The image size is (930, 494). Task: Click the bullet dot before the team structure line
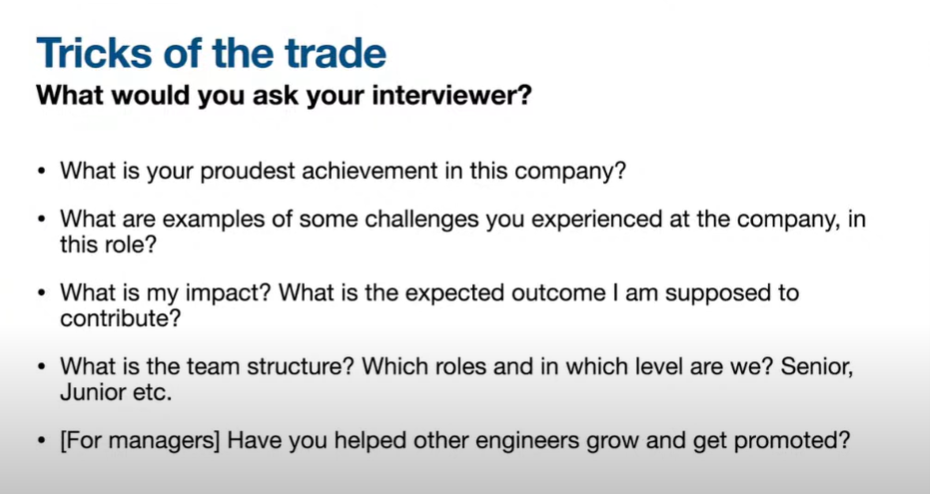pyautogui.click(x=41, y=367)
